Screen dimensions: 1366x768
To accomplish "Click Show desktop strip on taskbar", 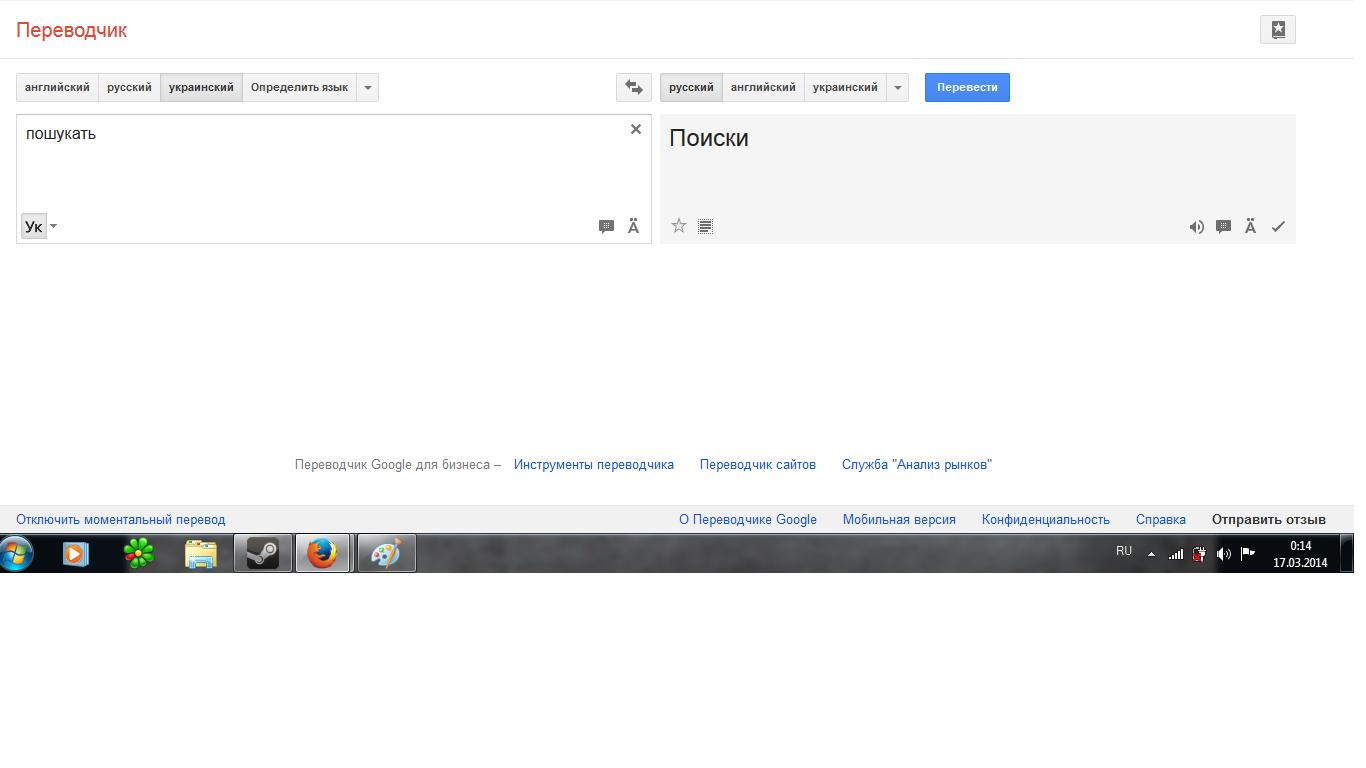I will [1347, 553].
